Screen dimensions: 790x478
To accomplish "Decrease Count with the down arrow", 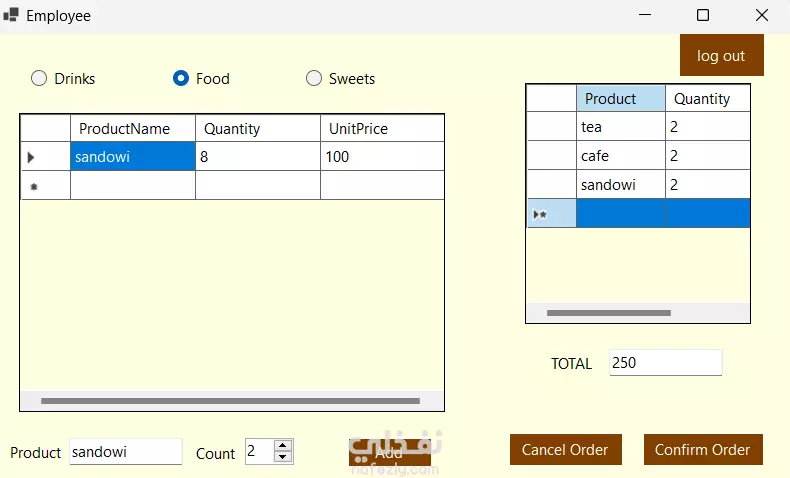I will [283, 457].
